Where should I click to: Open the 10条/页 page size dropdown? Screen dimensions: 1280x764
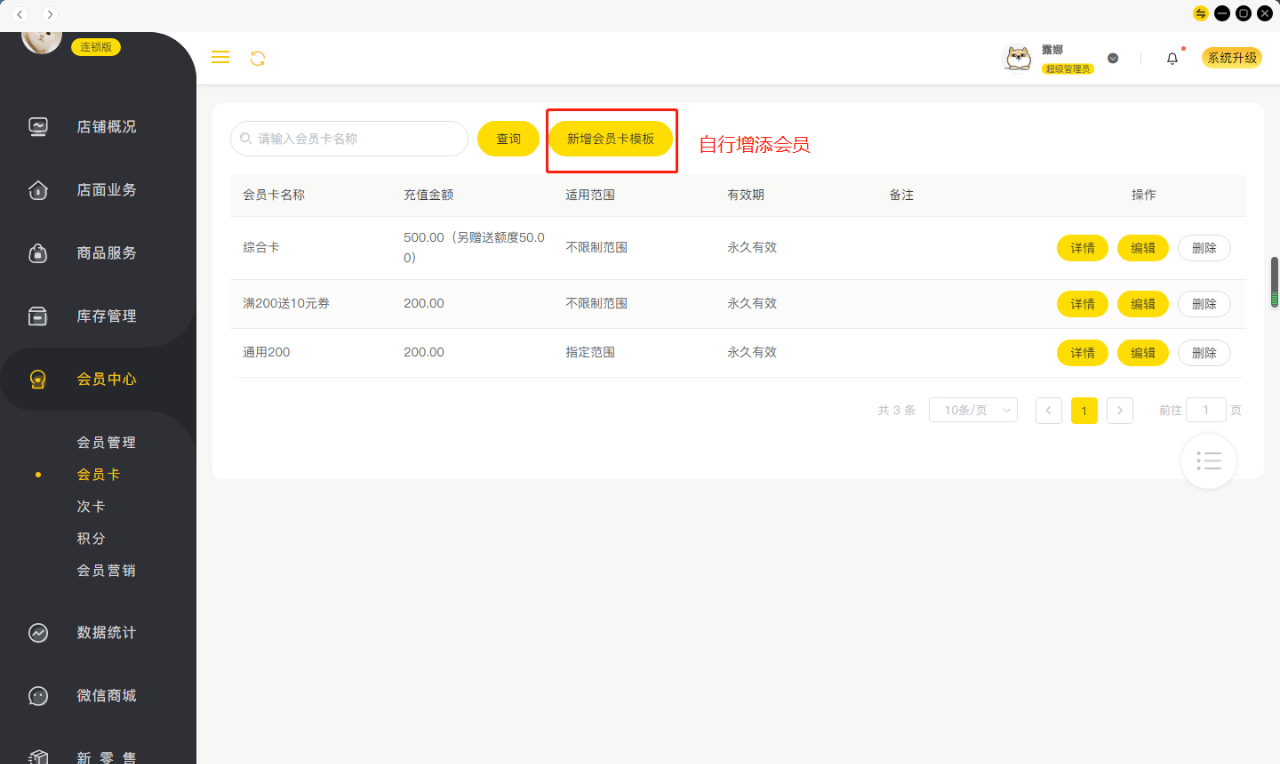tap(973, 410)
